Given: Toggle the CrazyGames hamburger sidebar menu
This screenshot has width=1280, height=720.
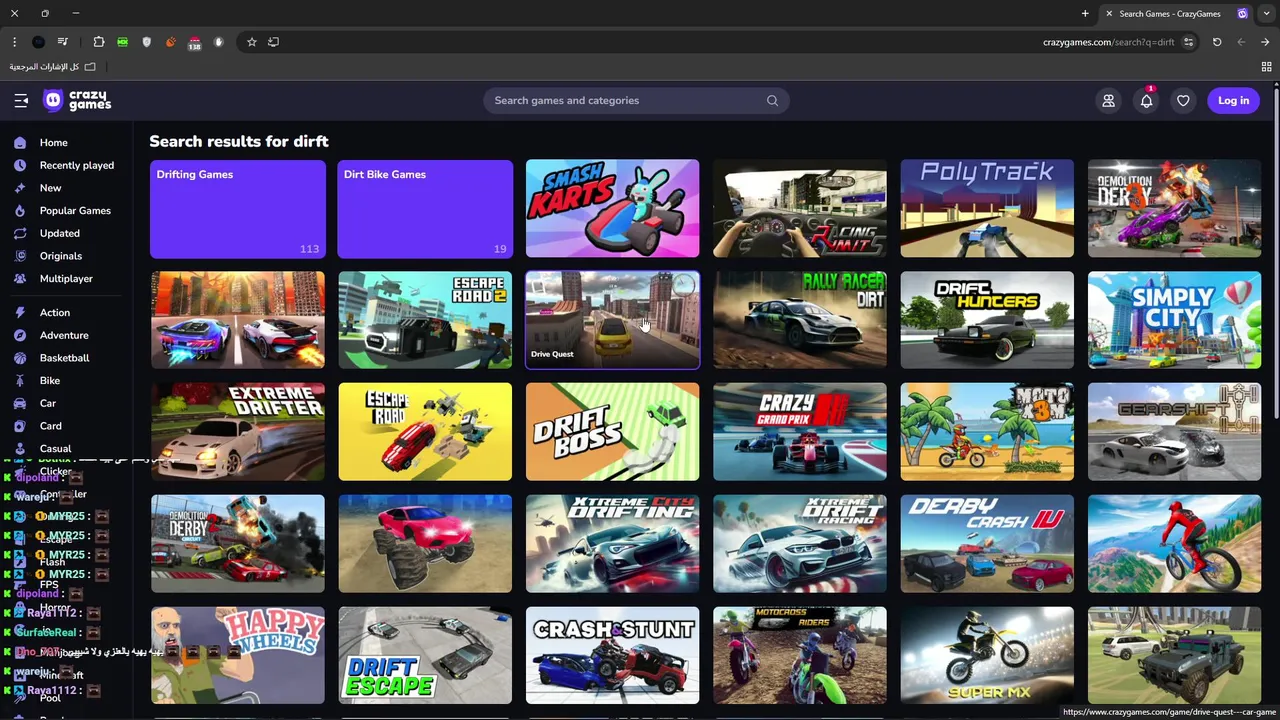Looking at the screenshot, I should tap(21, 100).
